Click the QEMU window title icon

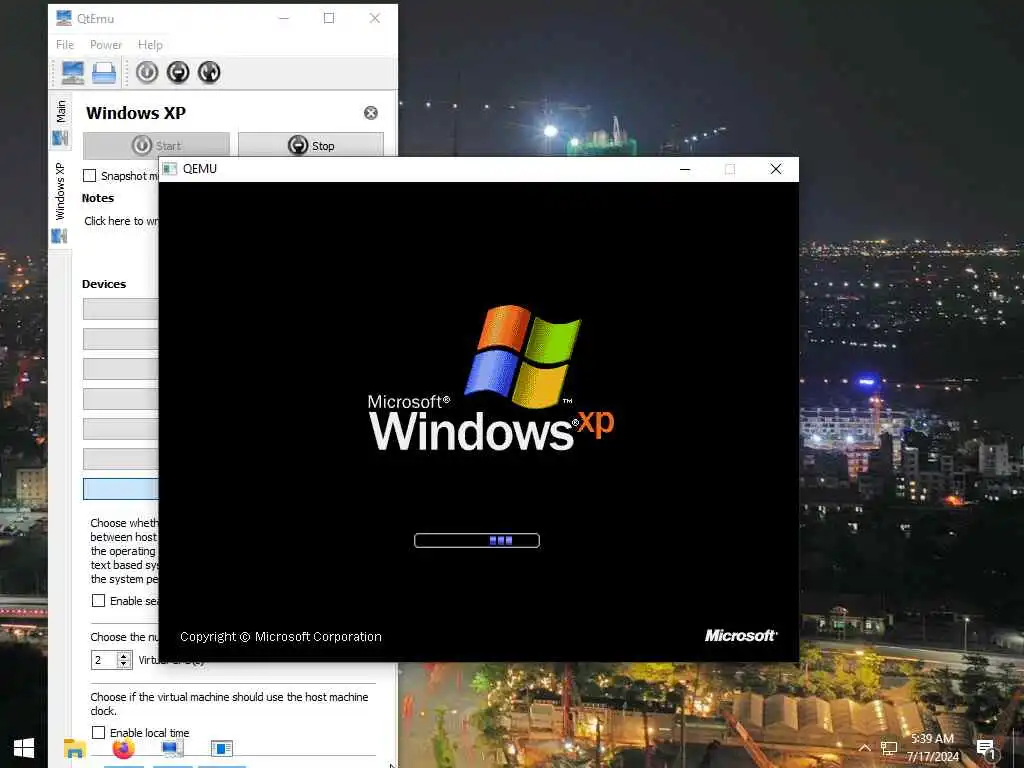pyautogui.click(x=170, y=169)
